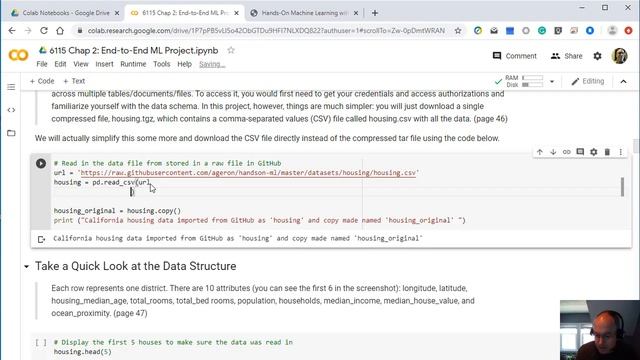Viewport: 640px width, 360px height.
Task: Click the page vertical scrollbar thumb
Action: tap(635, 145)
